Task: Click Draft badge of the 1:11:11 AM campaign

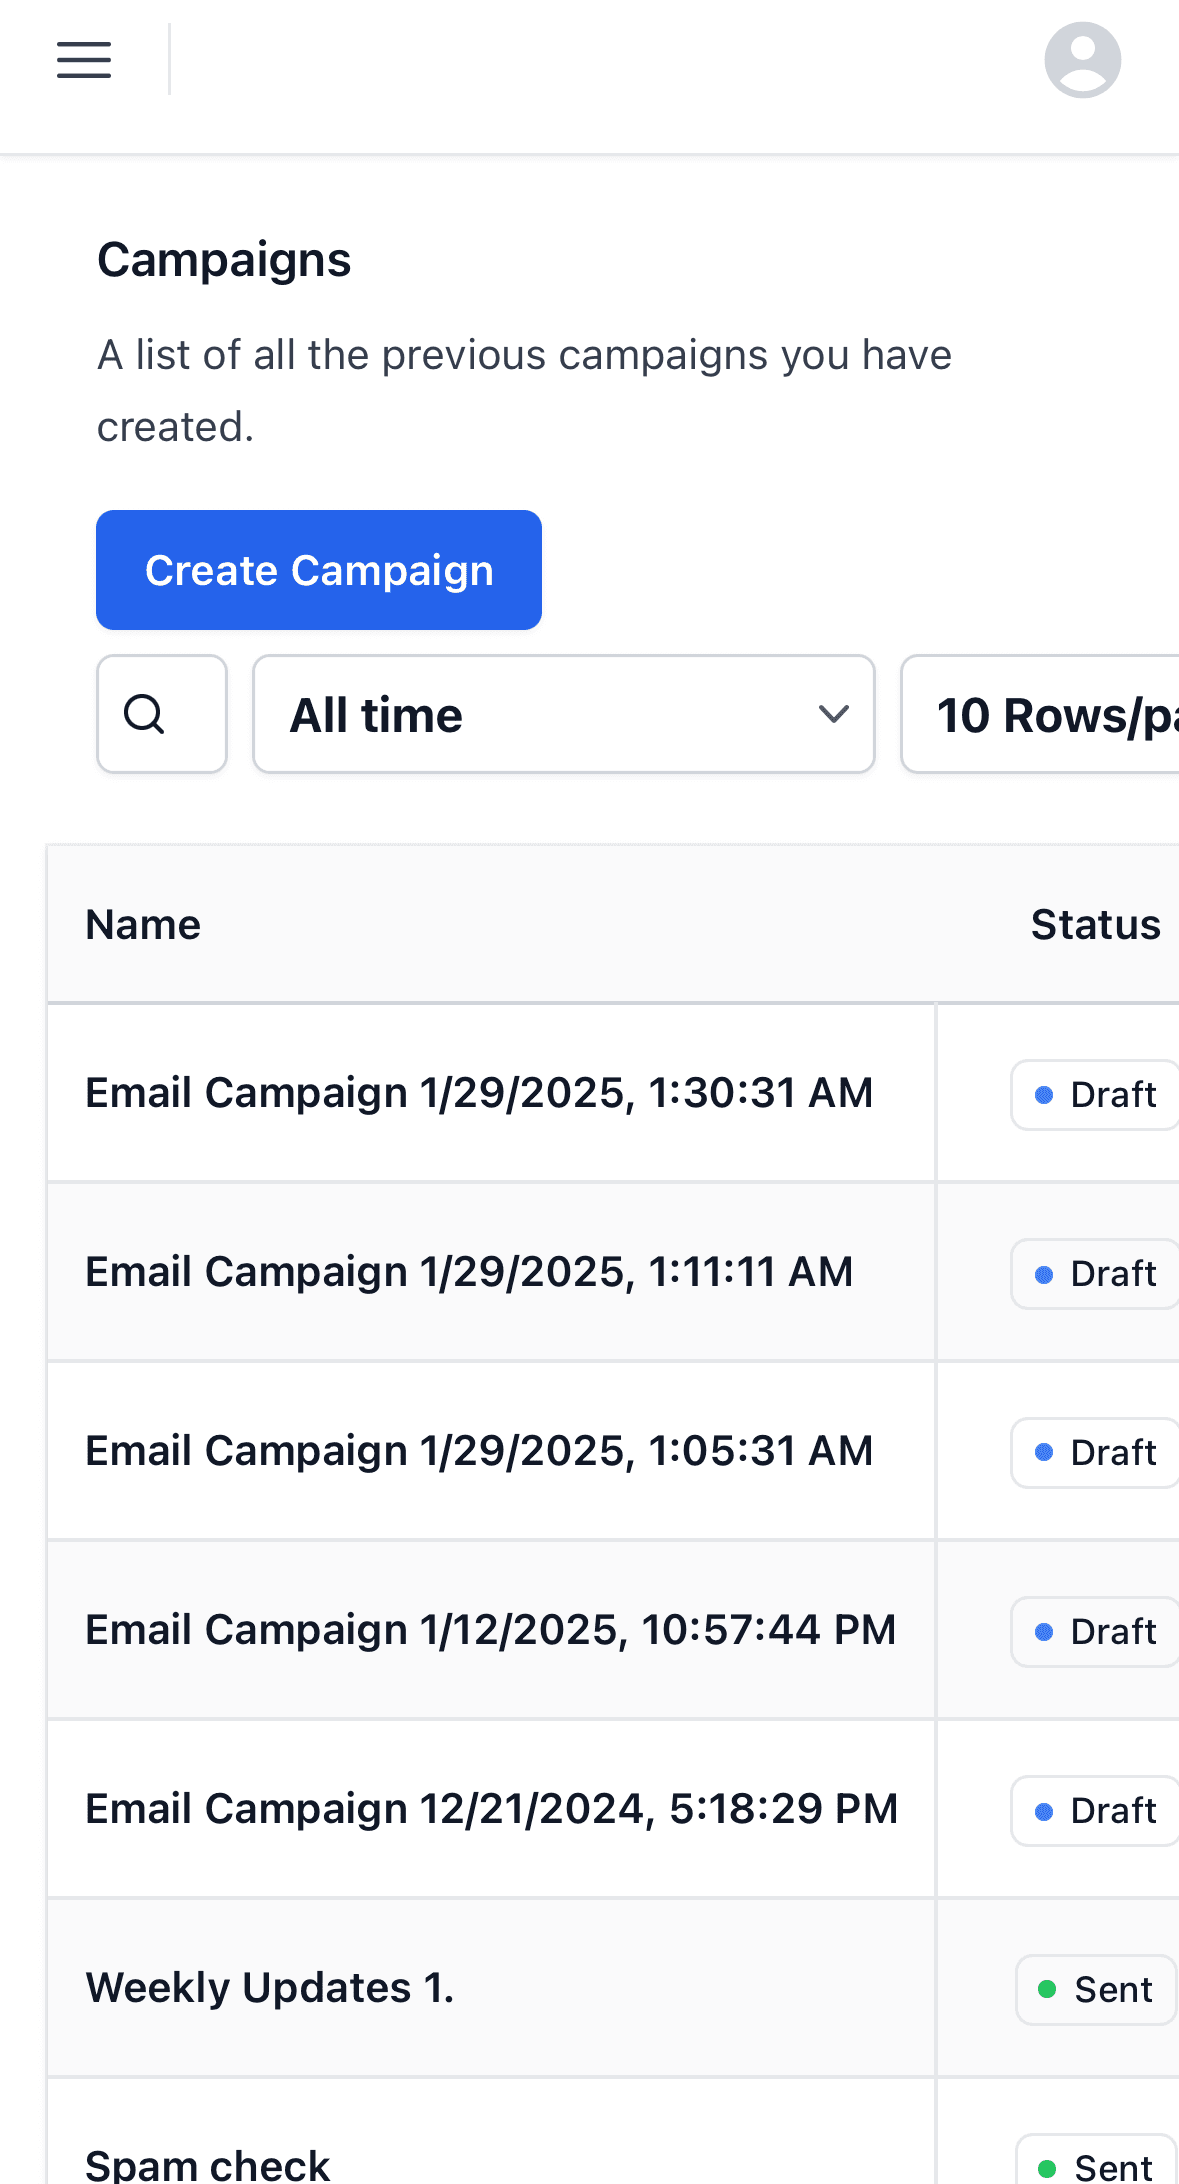Action: pos(1096,1274)
